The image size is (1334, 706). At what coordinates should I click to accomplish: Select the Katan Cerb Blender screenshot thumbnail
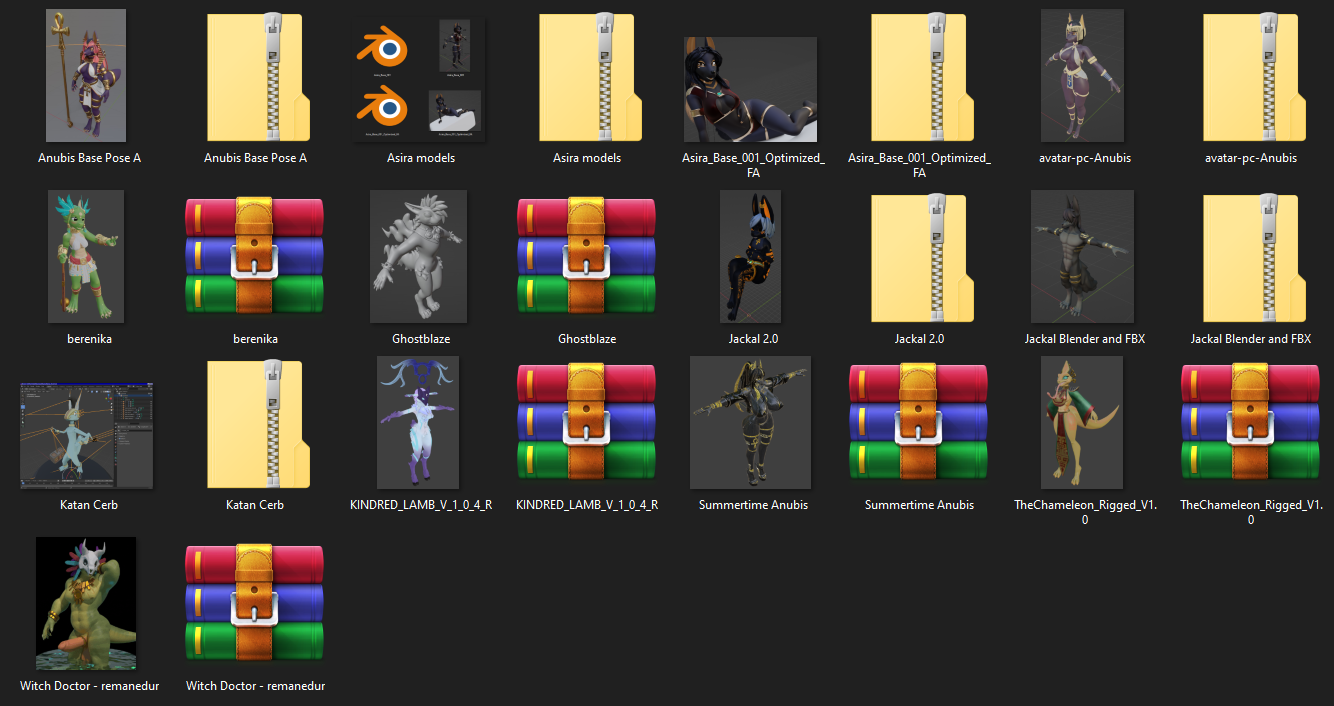click(87, 435)
